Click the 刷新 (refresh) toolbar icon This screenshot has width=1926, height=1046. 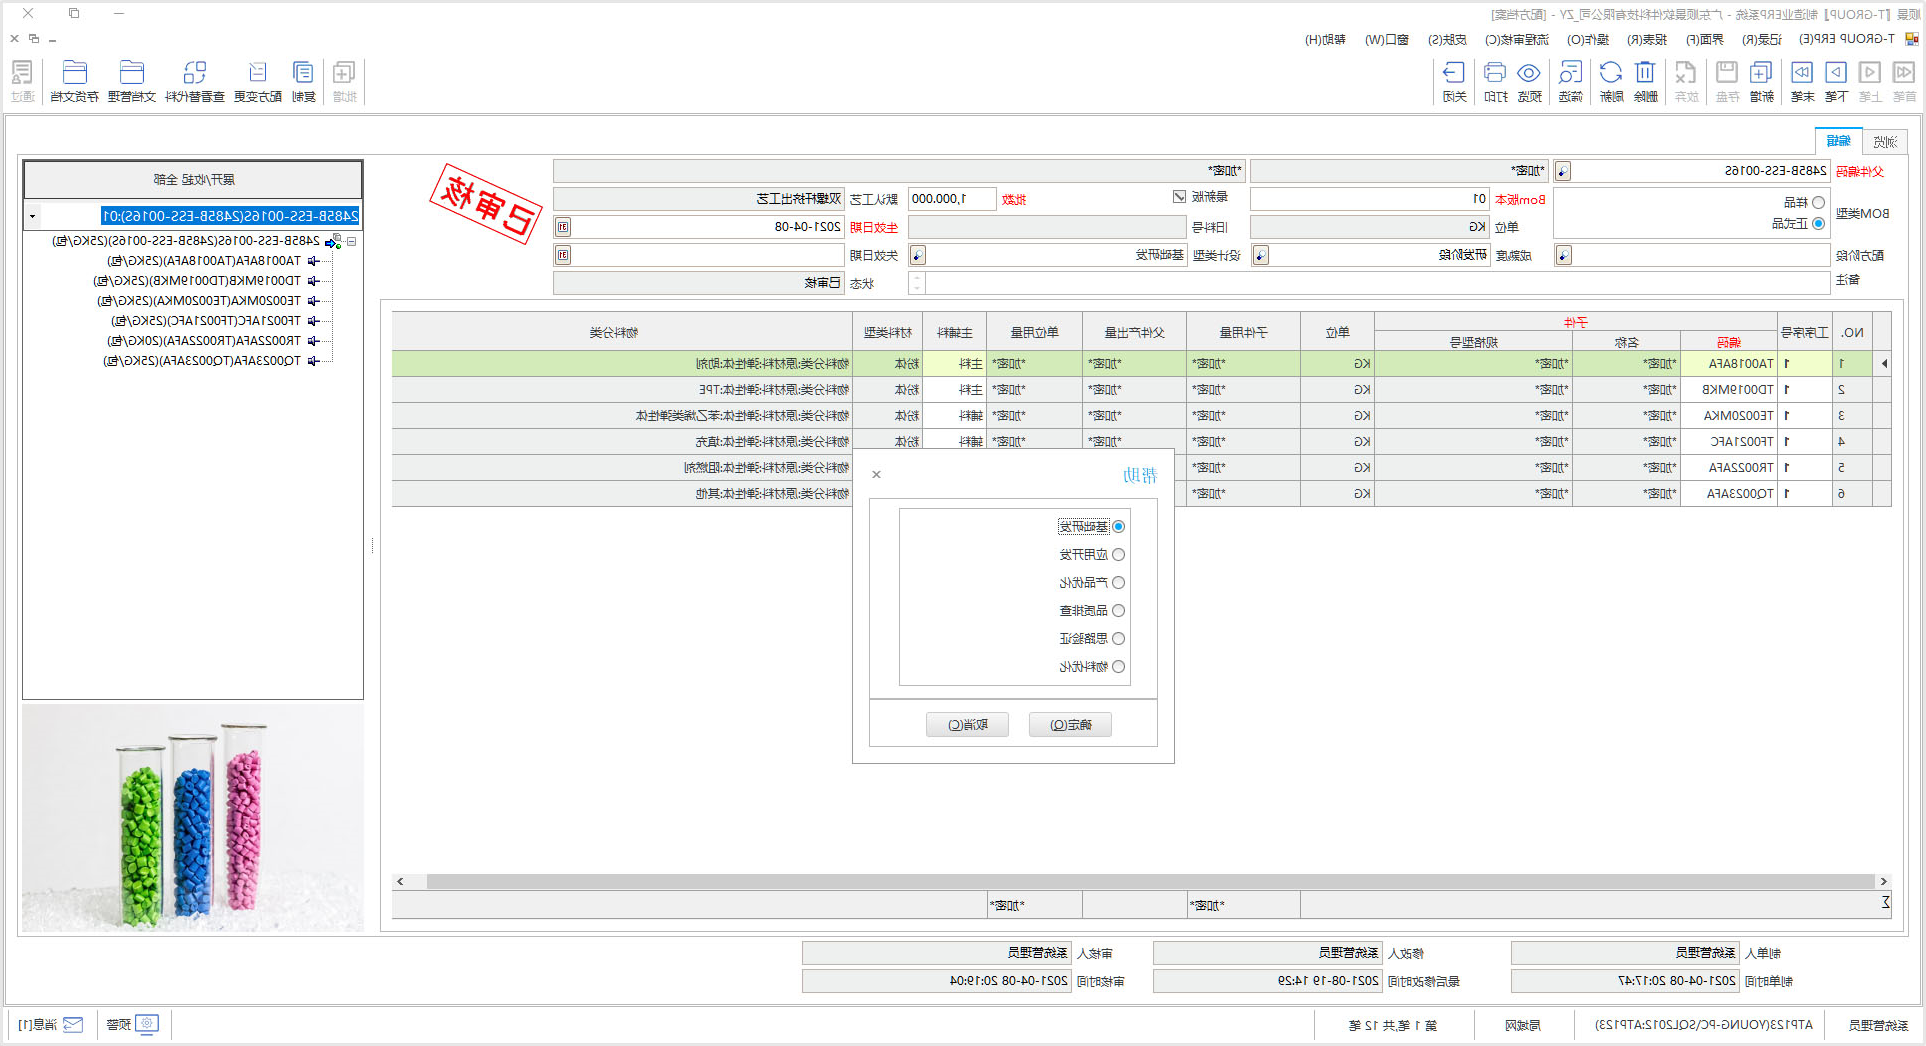[x=1610, y=80]
